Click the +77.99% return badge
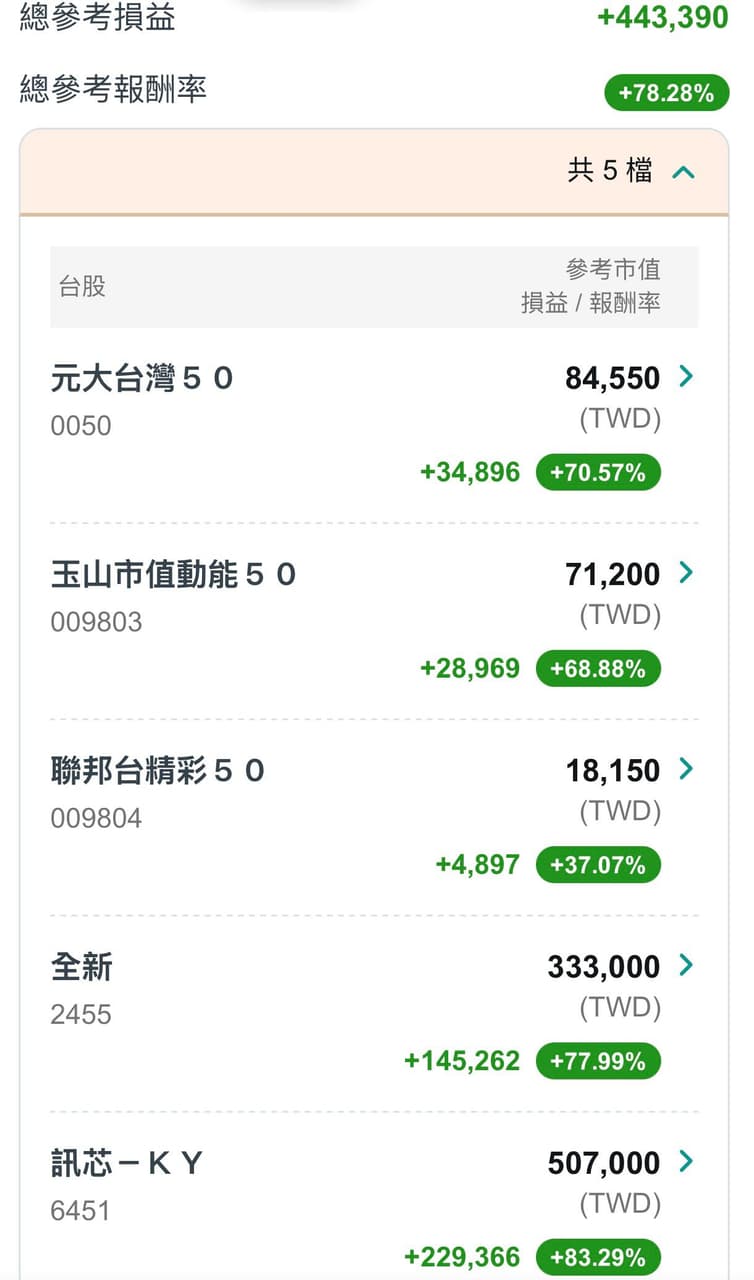The height and width of the screenshot is (1280, 754). pyautogui.click(x=598, y=1060)
